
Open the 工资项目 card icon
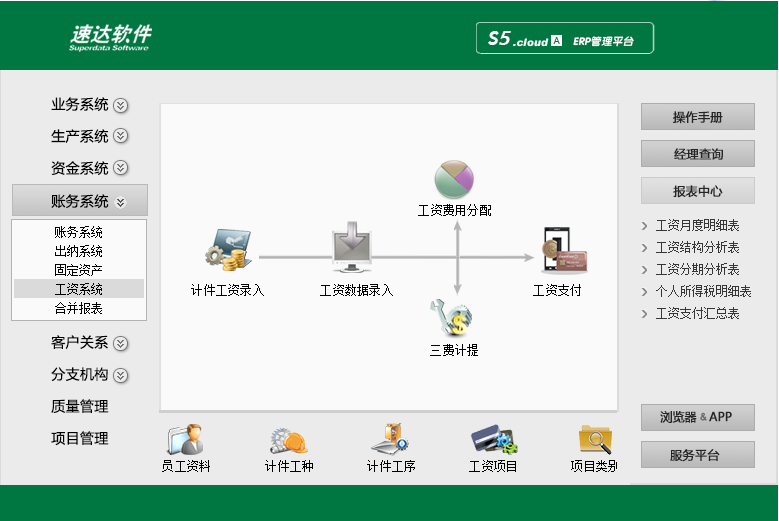tap(494, 440)
